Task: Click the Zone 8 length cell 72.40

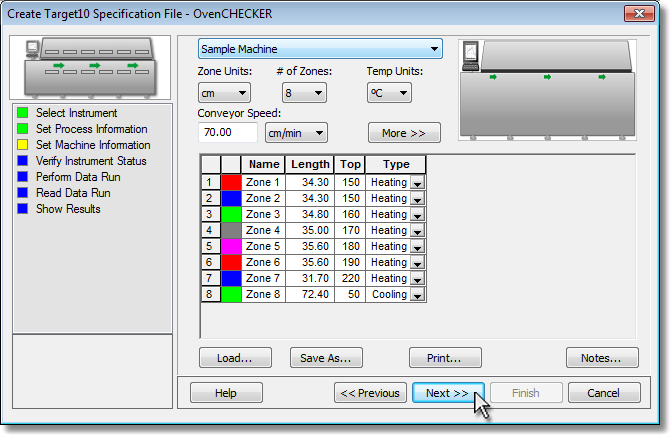Action: tap(310, 294)
